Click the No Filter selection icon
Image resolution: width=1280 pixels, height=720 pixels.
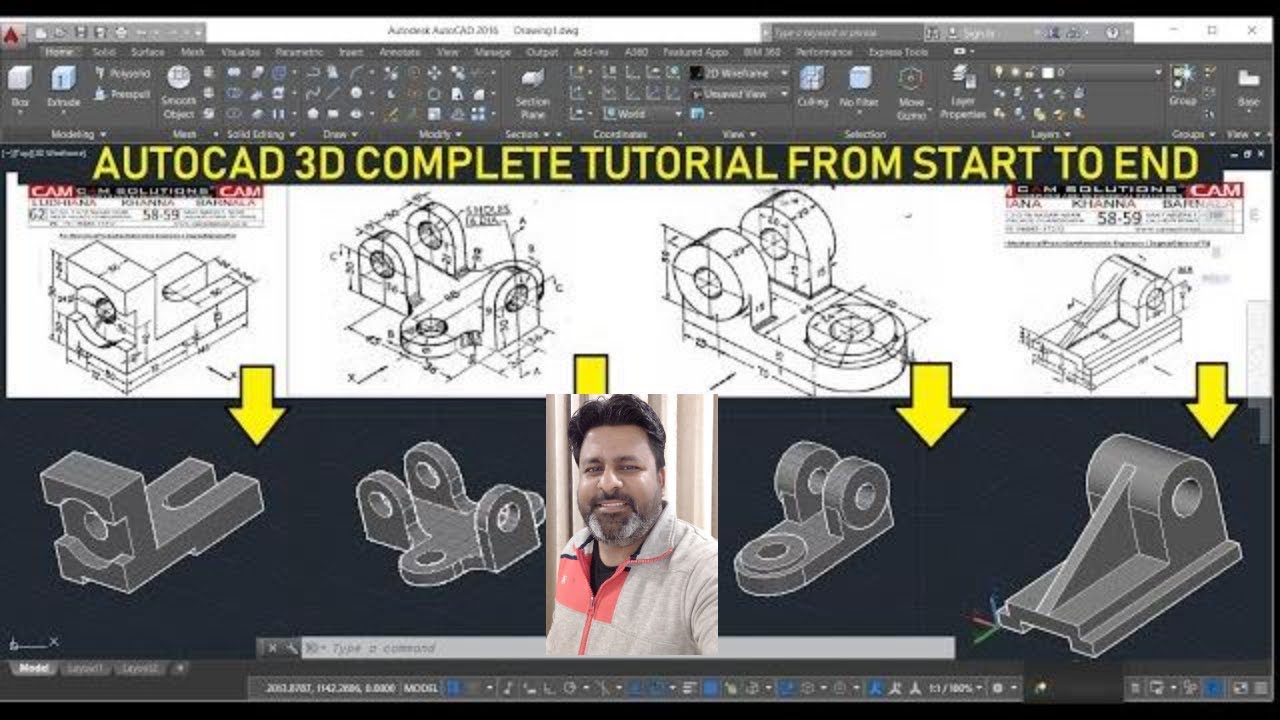point(859,87)
